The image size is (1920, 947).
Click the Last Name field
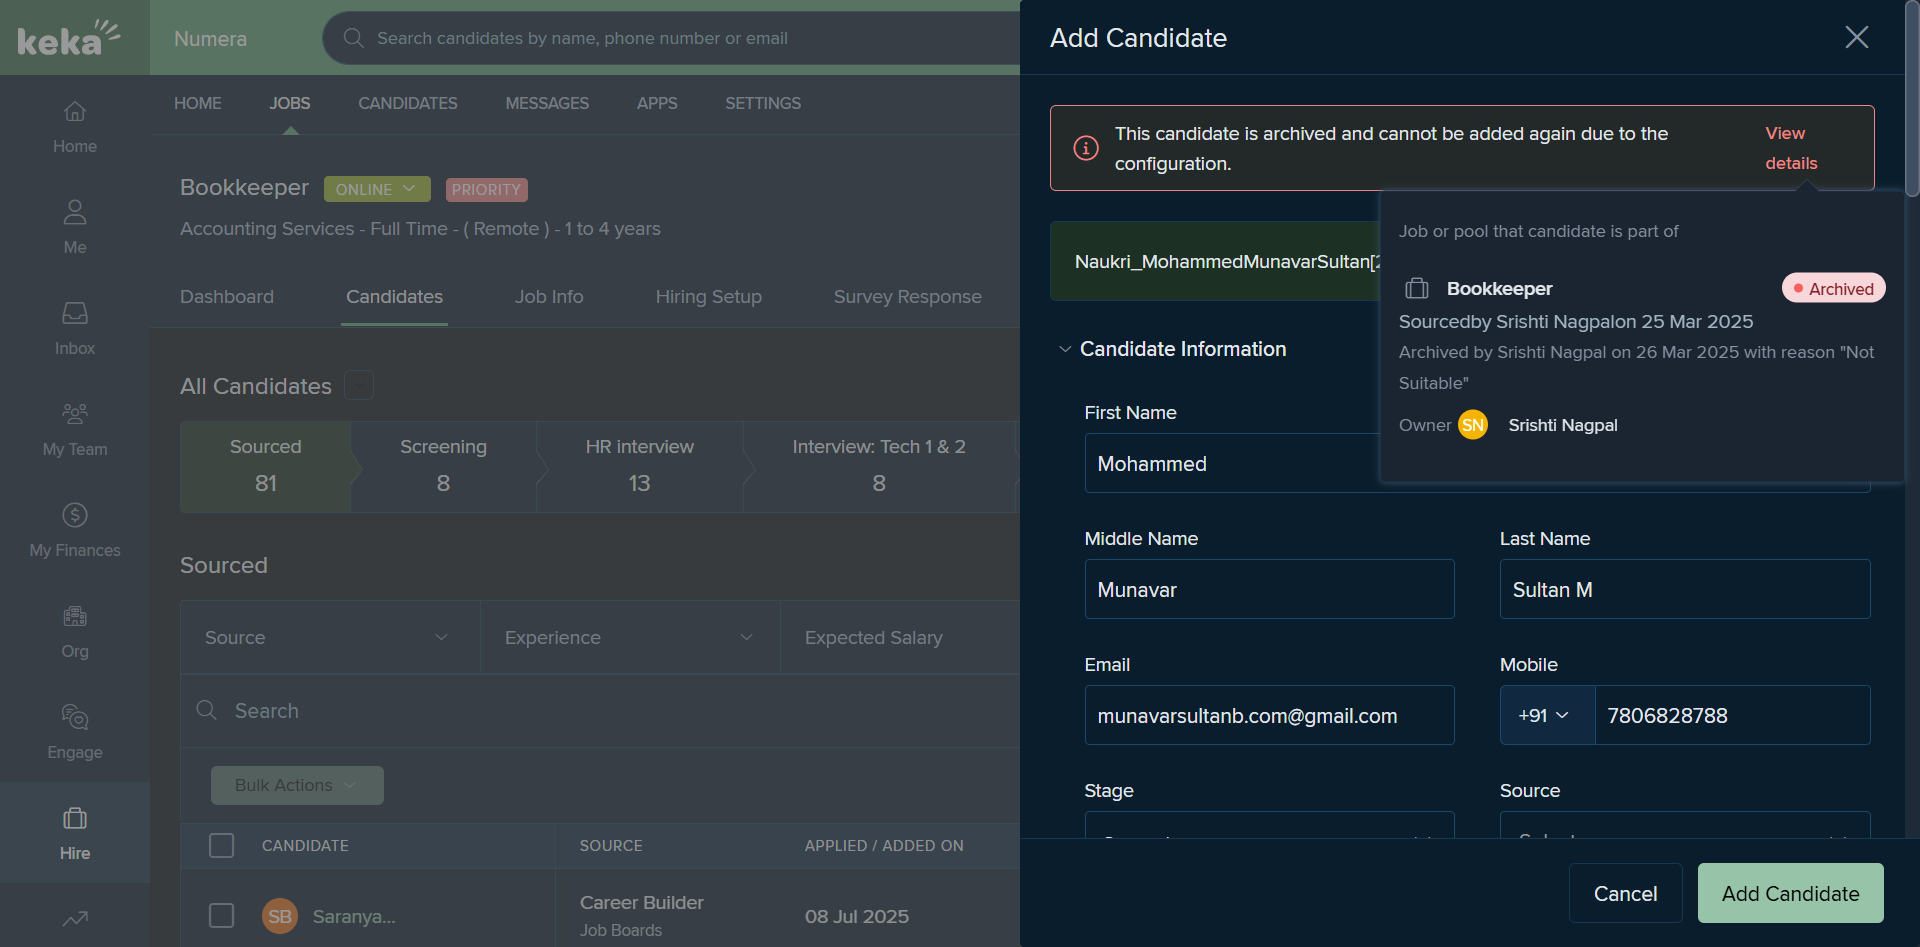click(x=1685, y=589)
